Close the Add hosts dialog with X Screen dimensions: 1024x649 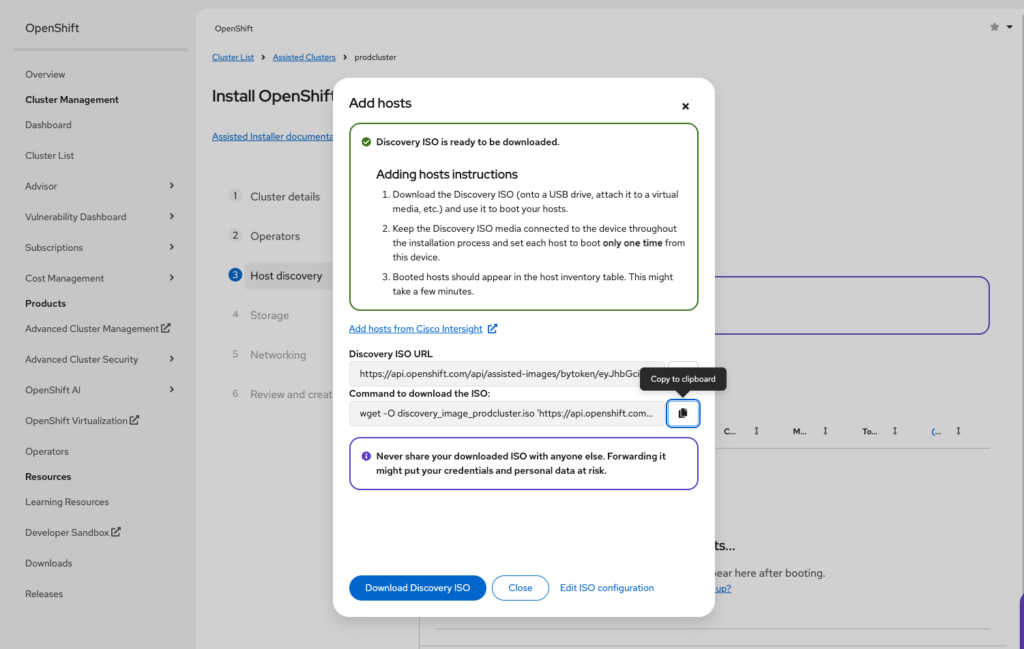[685, 106]
